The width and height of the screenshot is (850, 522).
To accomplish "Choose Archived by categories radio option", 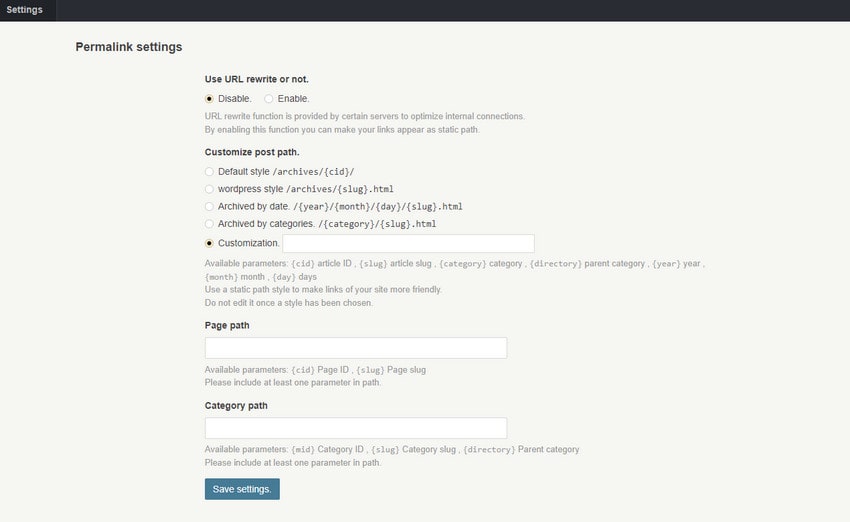I will (209, 224).
